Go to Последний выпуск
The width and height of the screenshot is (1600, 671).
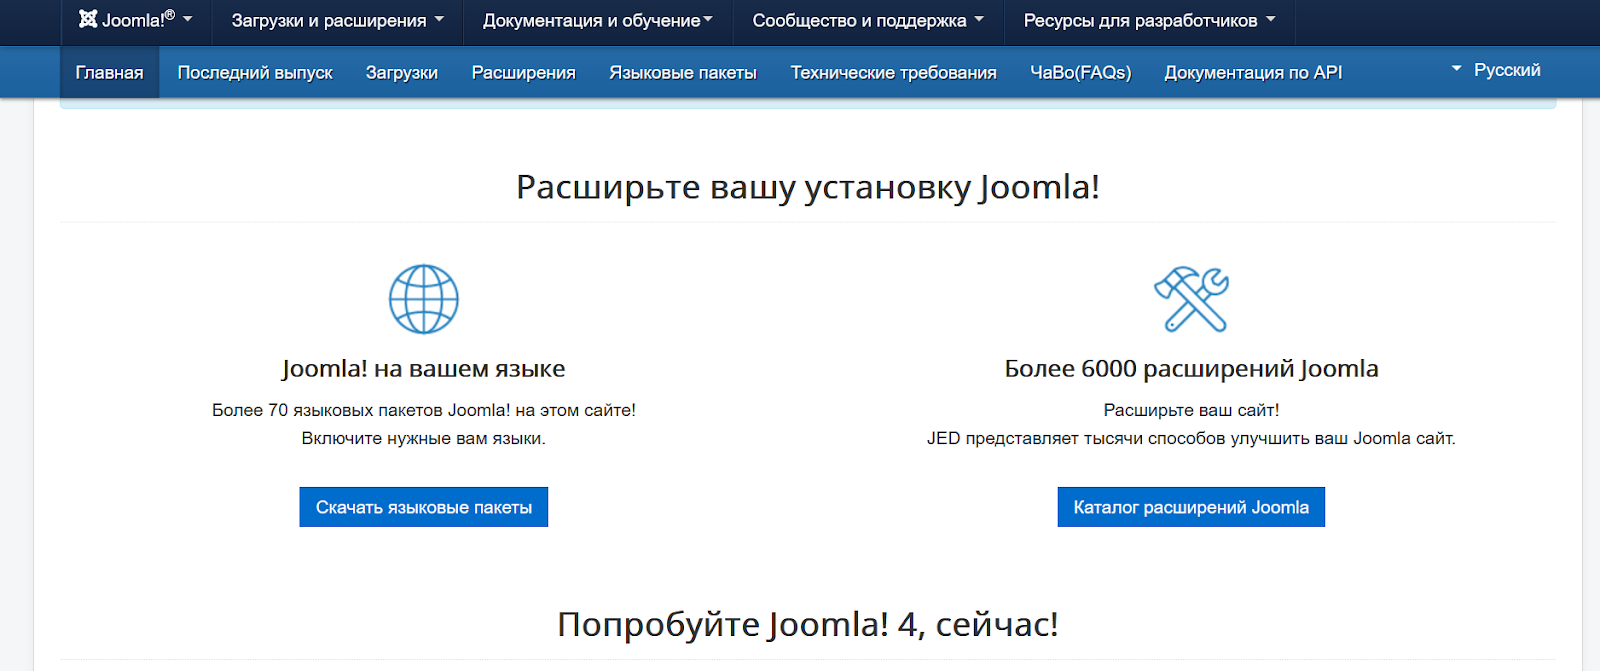pos(255,72)
